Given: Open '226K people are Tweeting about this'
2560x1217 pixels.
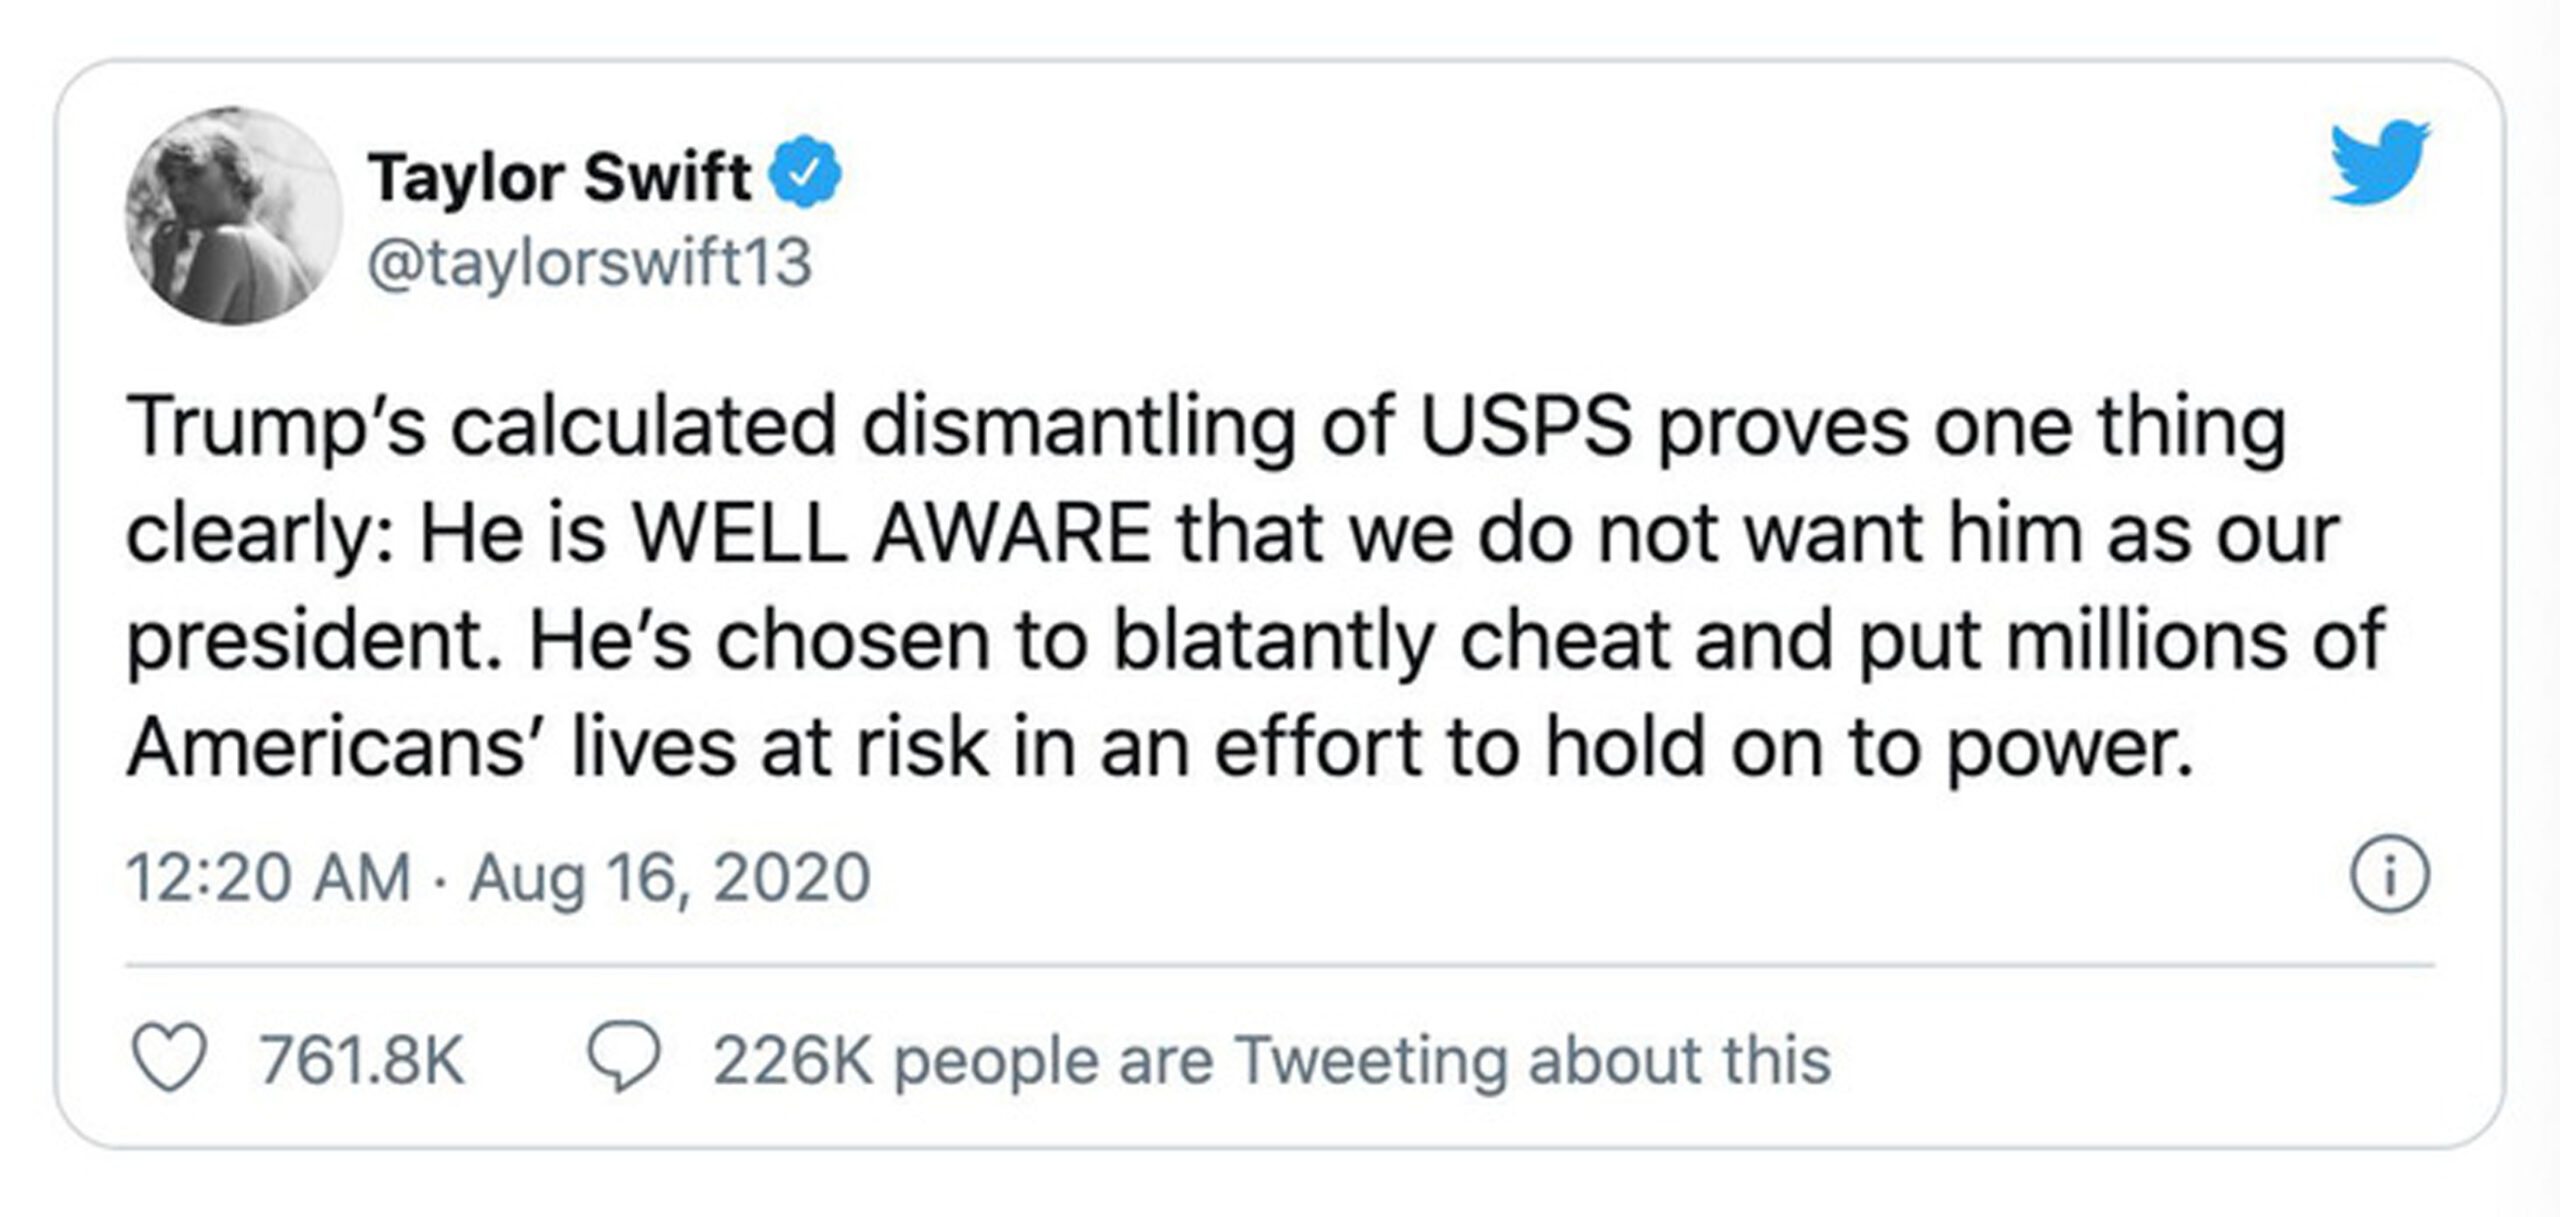Looking at the screenshot, I should [x=1271, y=1060].
